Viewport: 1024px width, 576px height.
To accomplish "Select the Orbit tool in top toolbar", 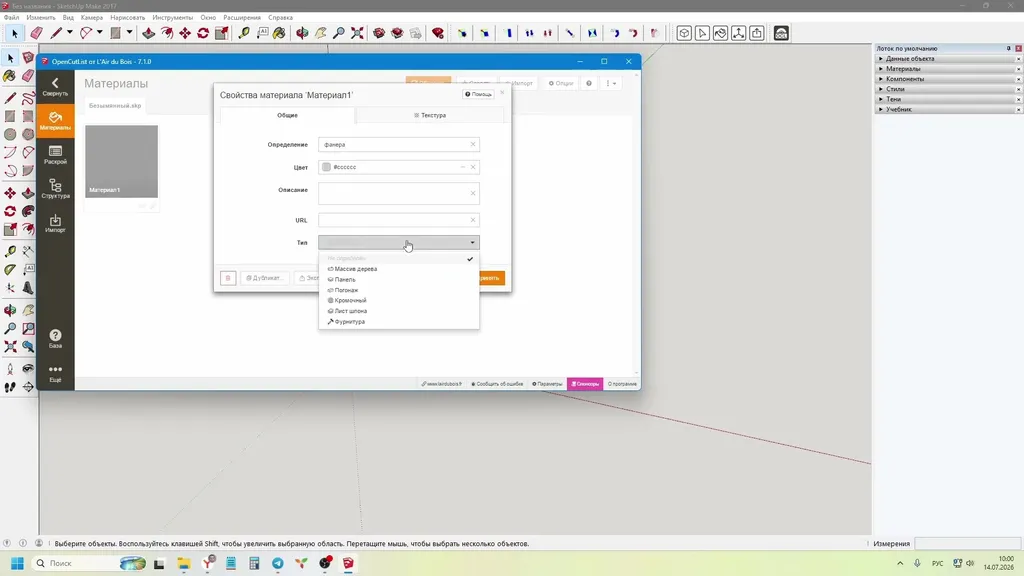I will (302, 33).
